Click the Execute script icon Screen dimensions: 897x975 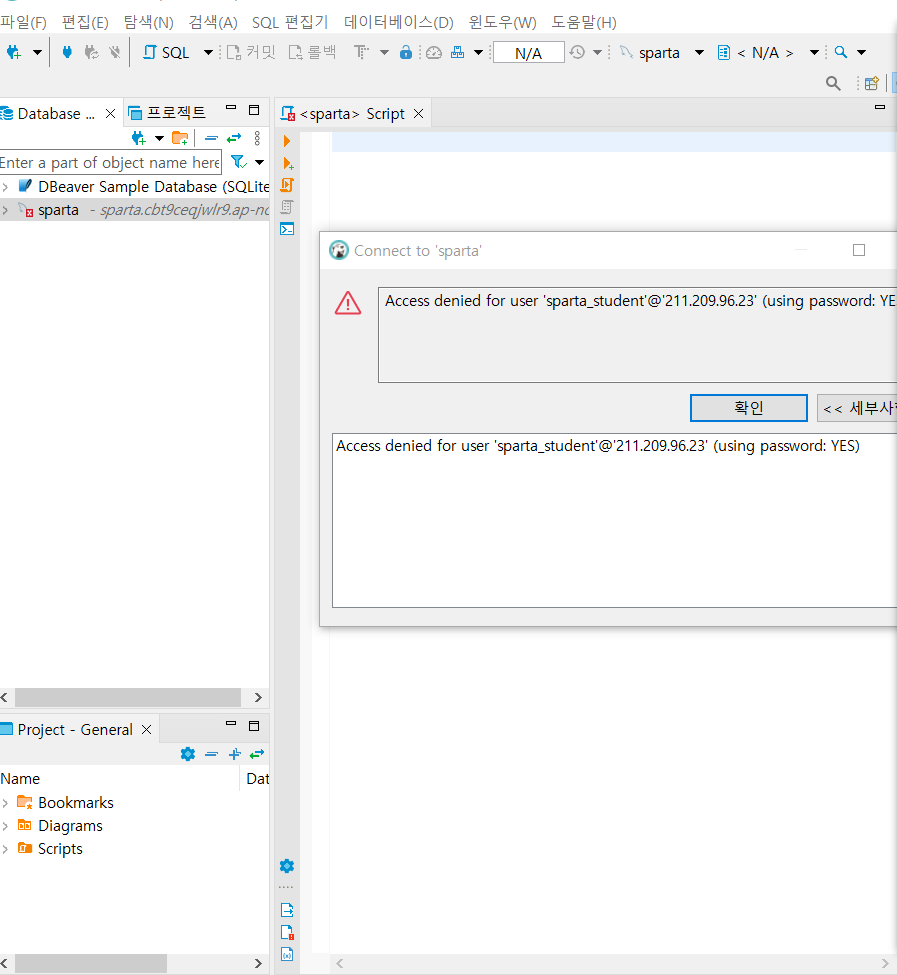pyautogui.click(x=287, y=185)
